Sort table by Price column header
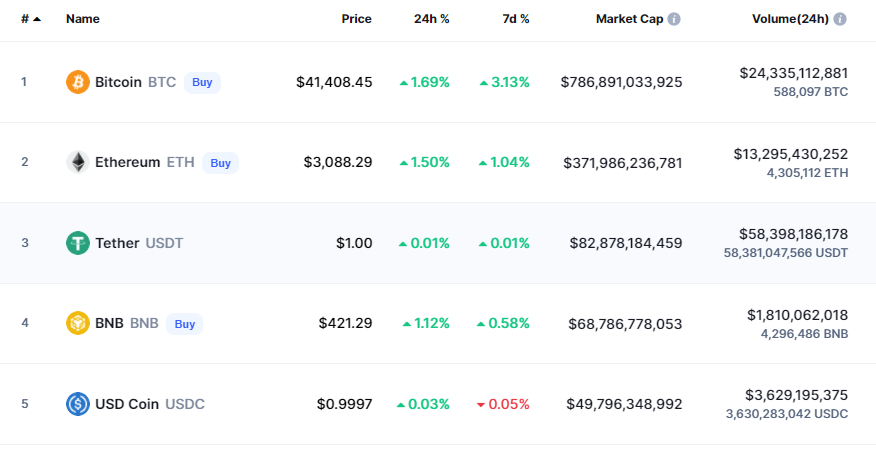Viewport: 876px width, 454px height. pos(356,19)
